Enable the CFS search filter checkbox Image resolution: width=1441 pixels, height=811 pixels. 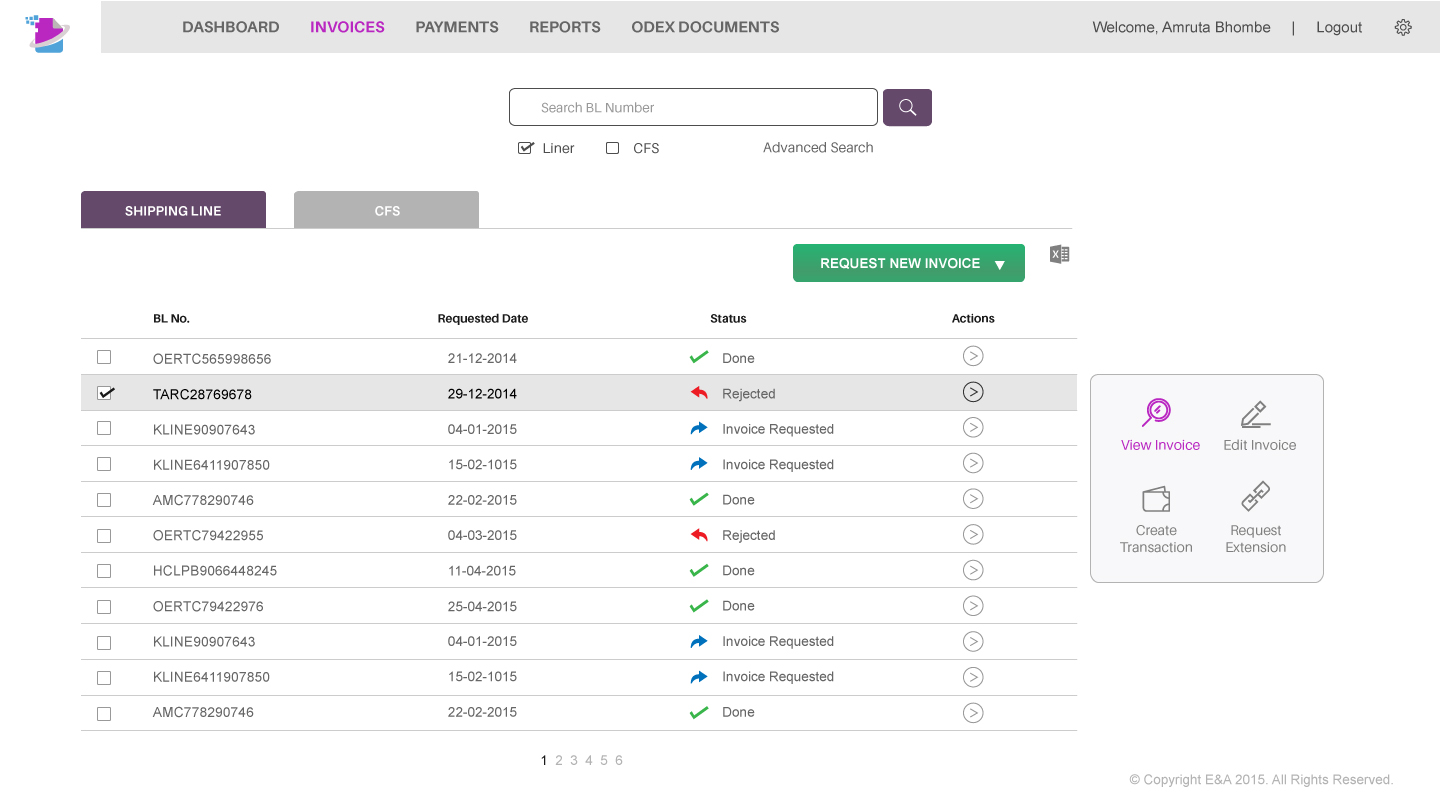[613, 148]
